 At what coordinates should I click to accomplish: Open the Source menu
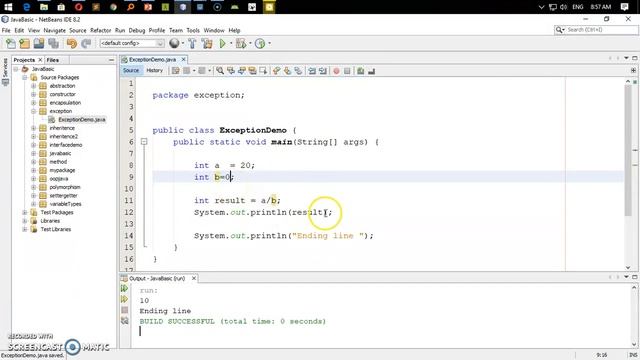pyautogui.click(x=78, y=31)
